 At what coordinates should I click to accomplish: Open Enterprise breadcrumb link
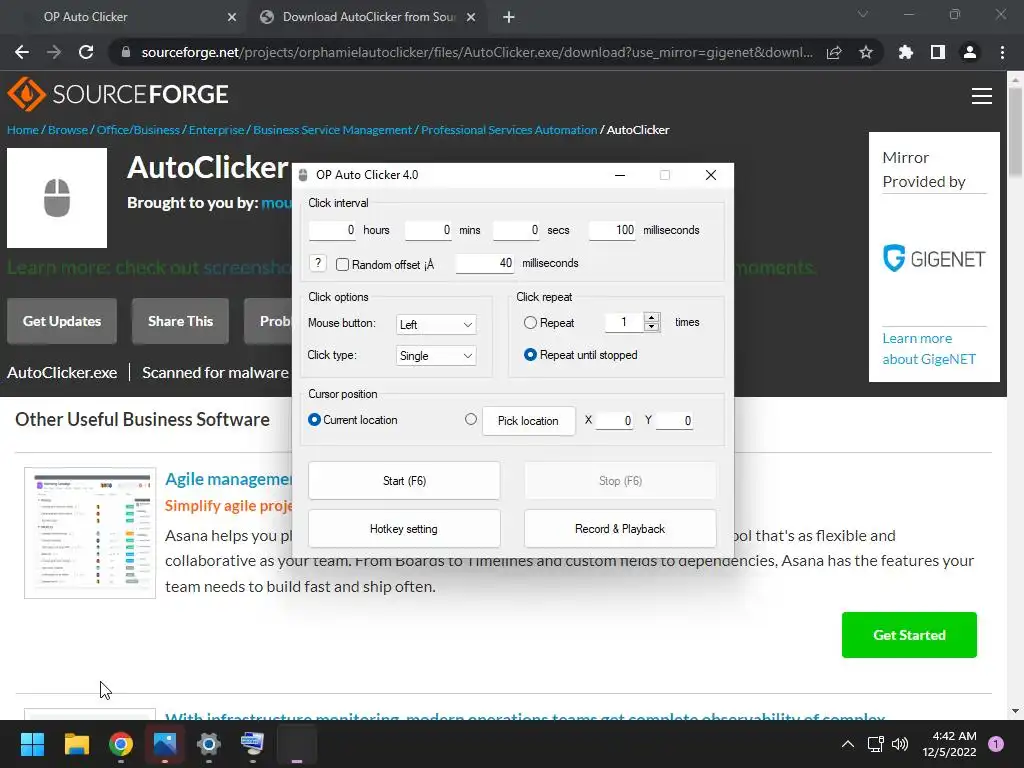tap(216, 130)
